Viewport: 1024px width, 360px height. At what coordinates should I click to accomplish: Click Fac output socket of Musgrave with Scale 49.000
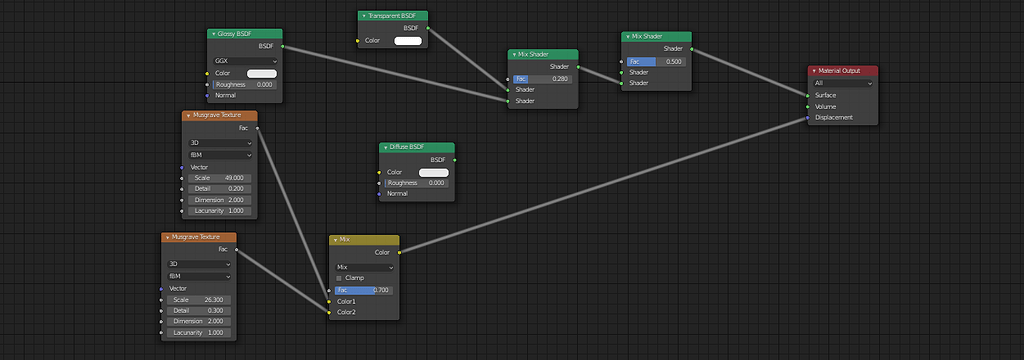coord(257,128)
